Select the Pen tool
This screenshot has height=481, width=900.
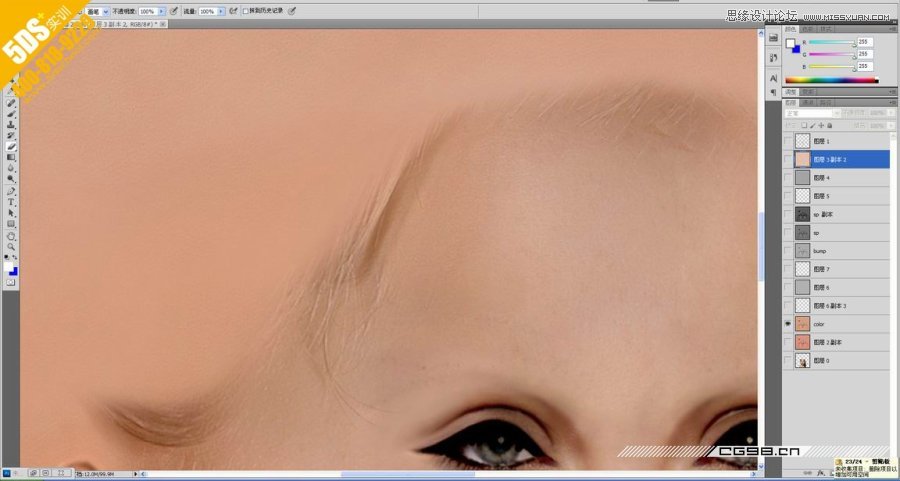click(11, 191)
